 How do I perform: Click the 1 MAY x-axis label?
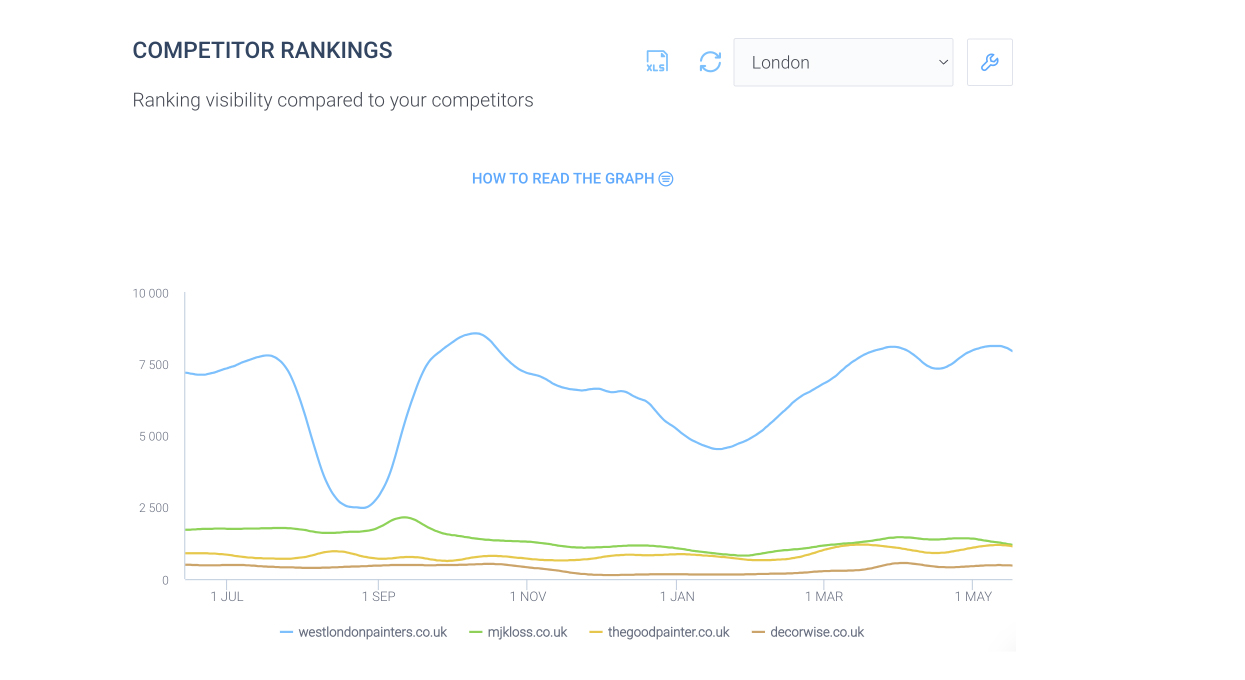click(x=973, y=597)
